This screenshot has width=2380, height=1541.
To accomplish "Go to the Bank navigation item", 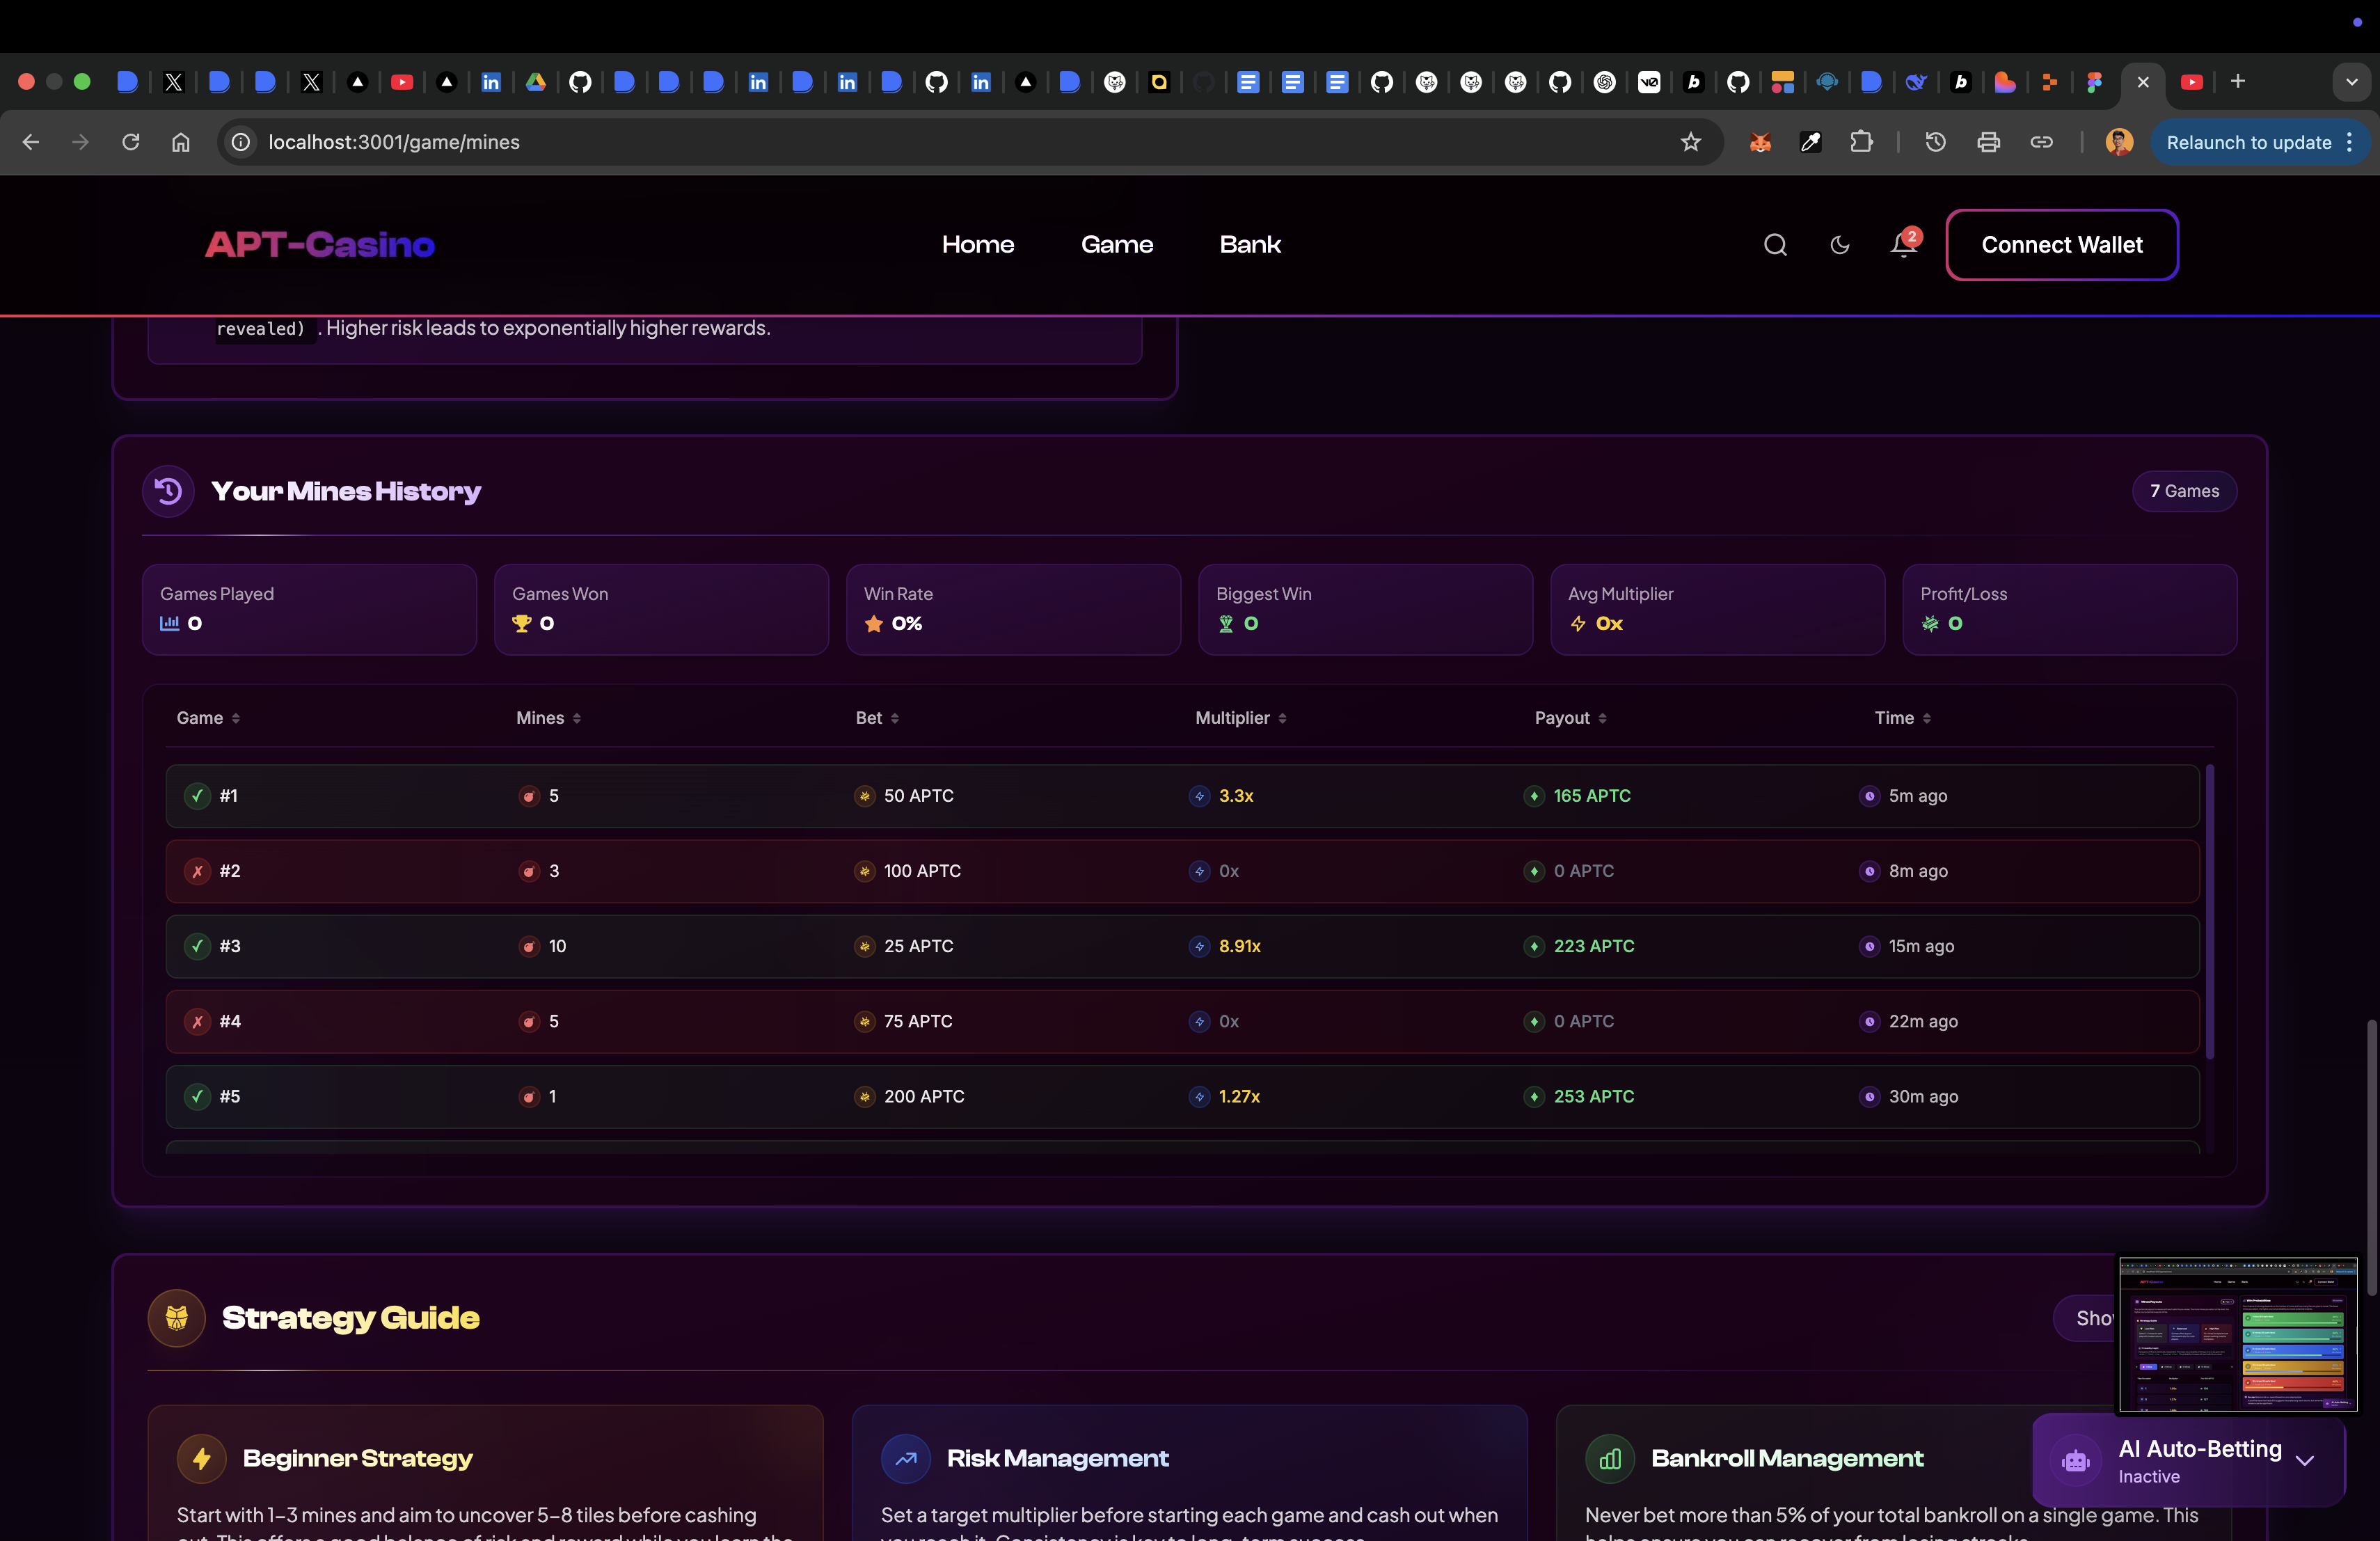I will (x=1249, y=245).
